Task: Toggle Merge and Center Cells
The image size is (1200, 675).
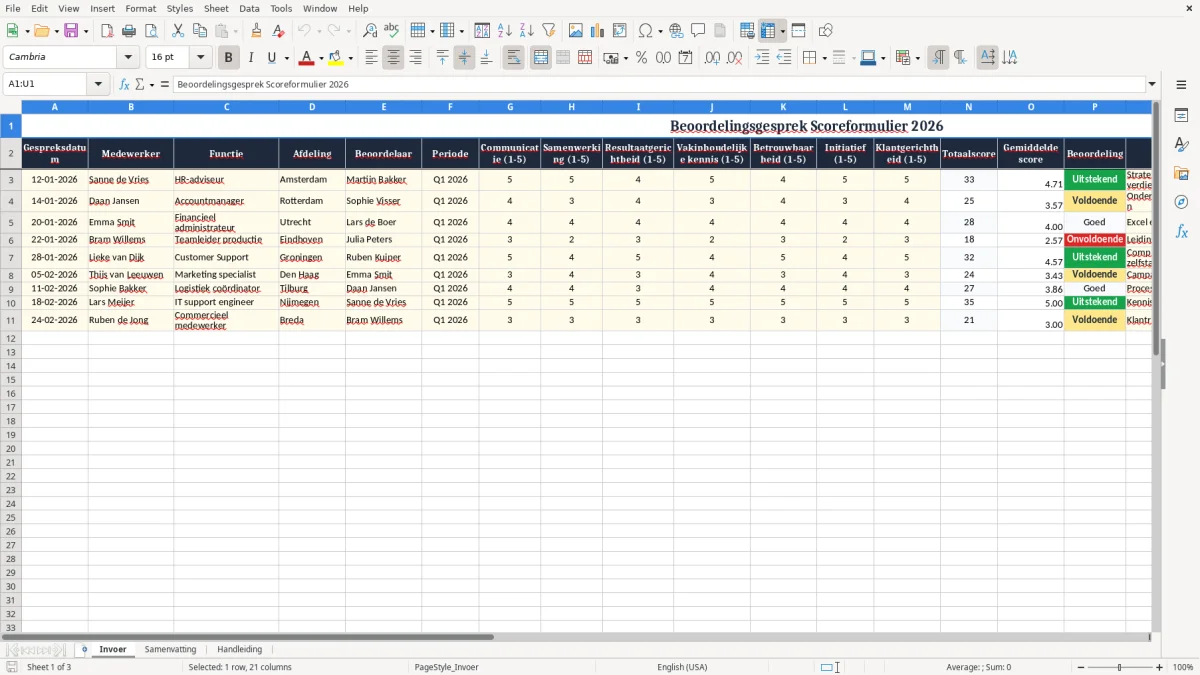Action: pos(541,58)
